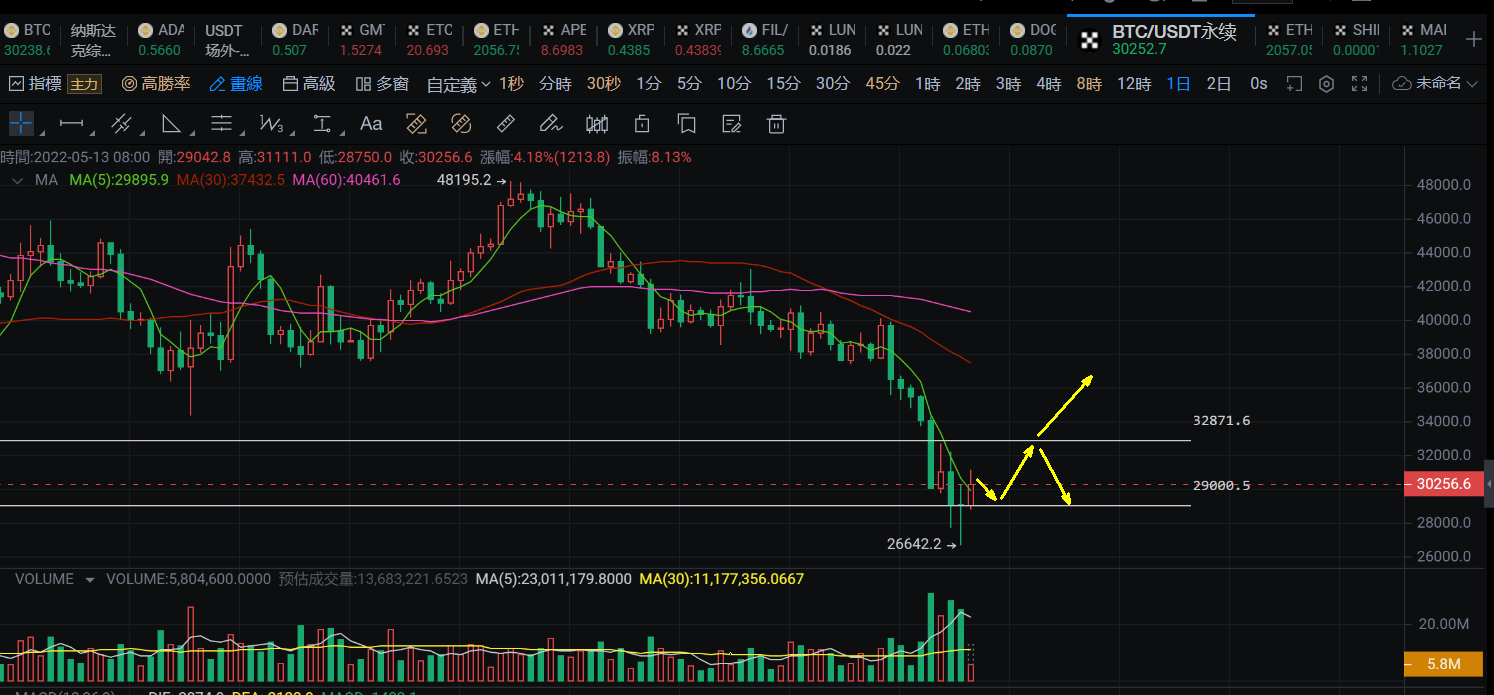Switch chart to 30秒 interval
This screenshot has width=1494, height=695.
(603, 84)
